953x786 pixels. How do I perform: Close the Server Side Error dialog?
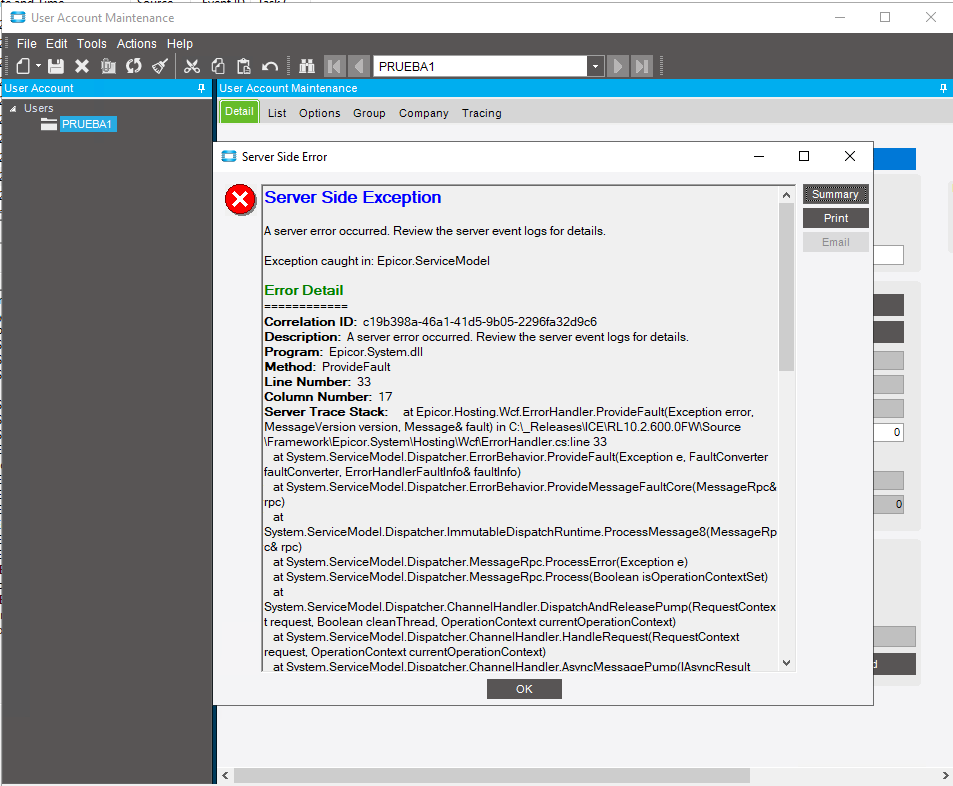(x=850, y=156)
